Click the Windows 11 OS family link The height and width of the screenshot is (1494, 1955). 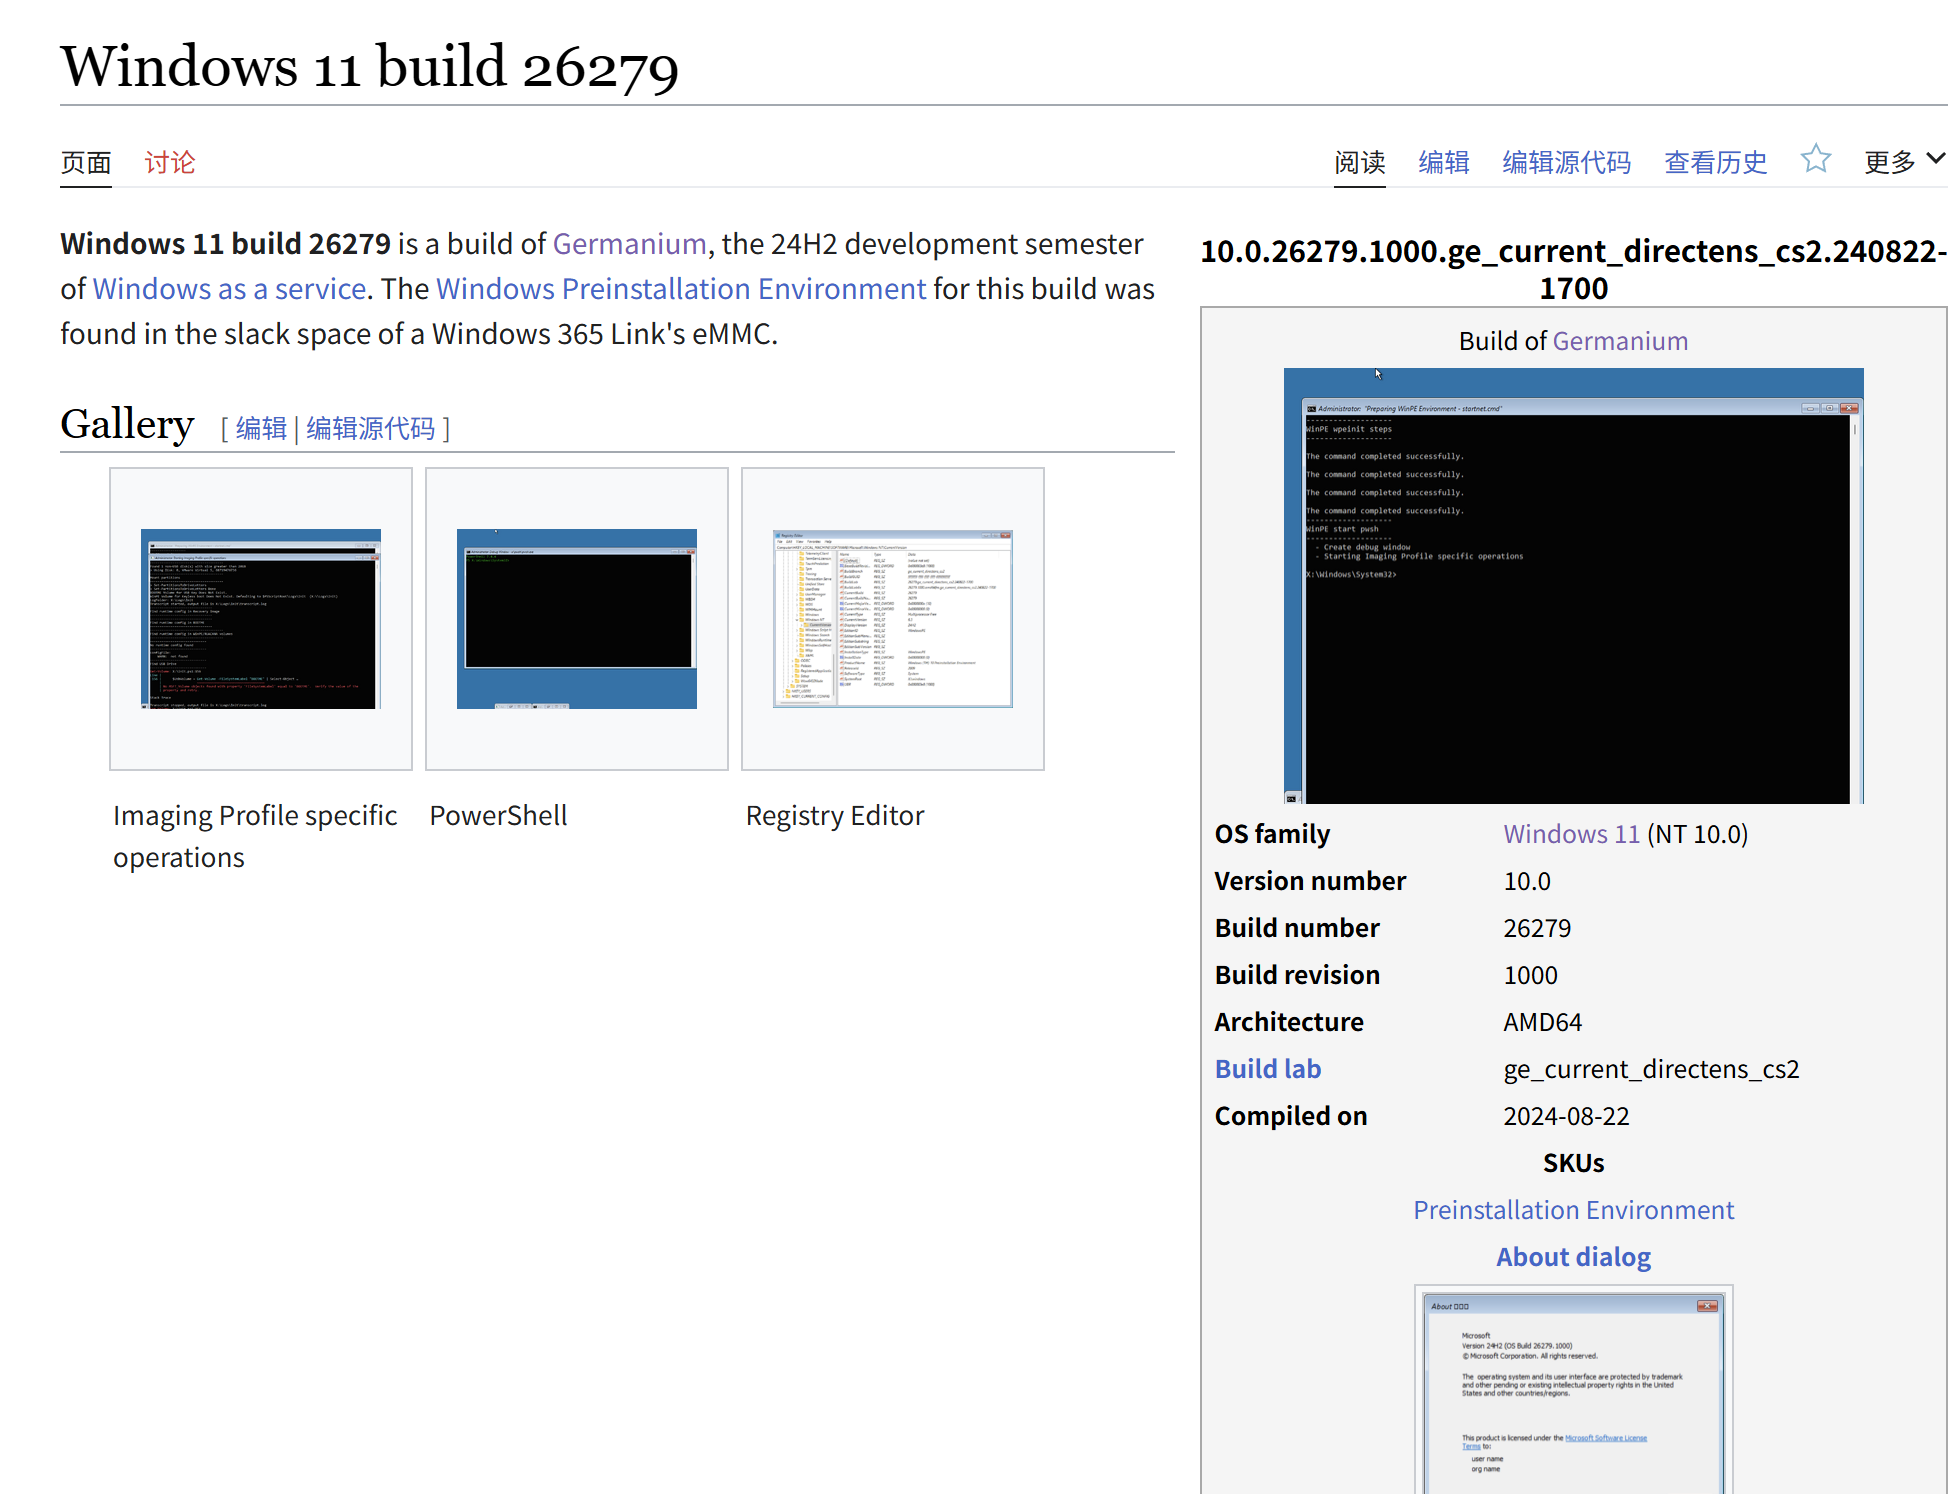[1571, 834]
